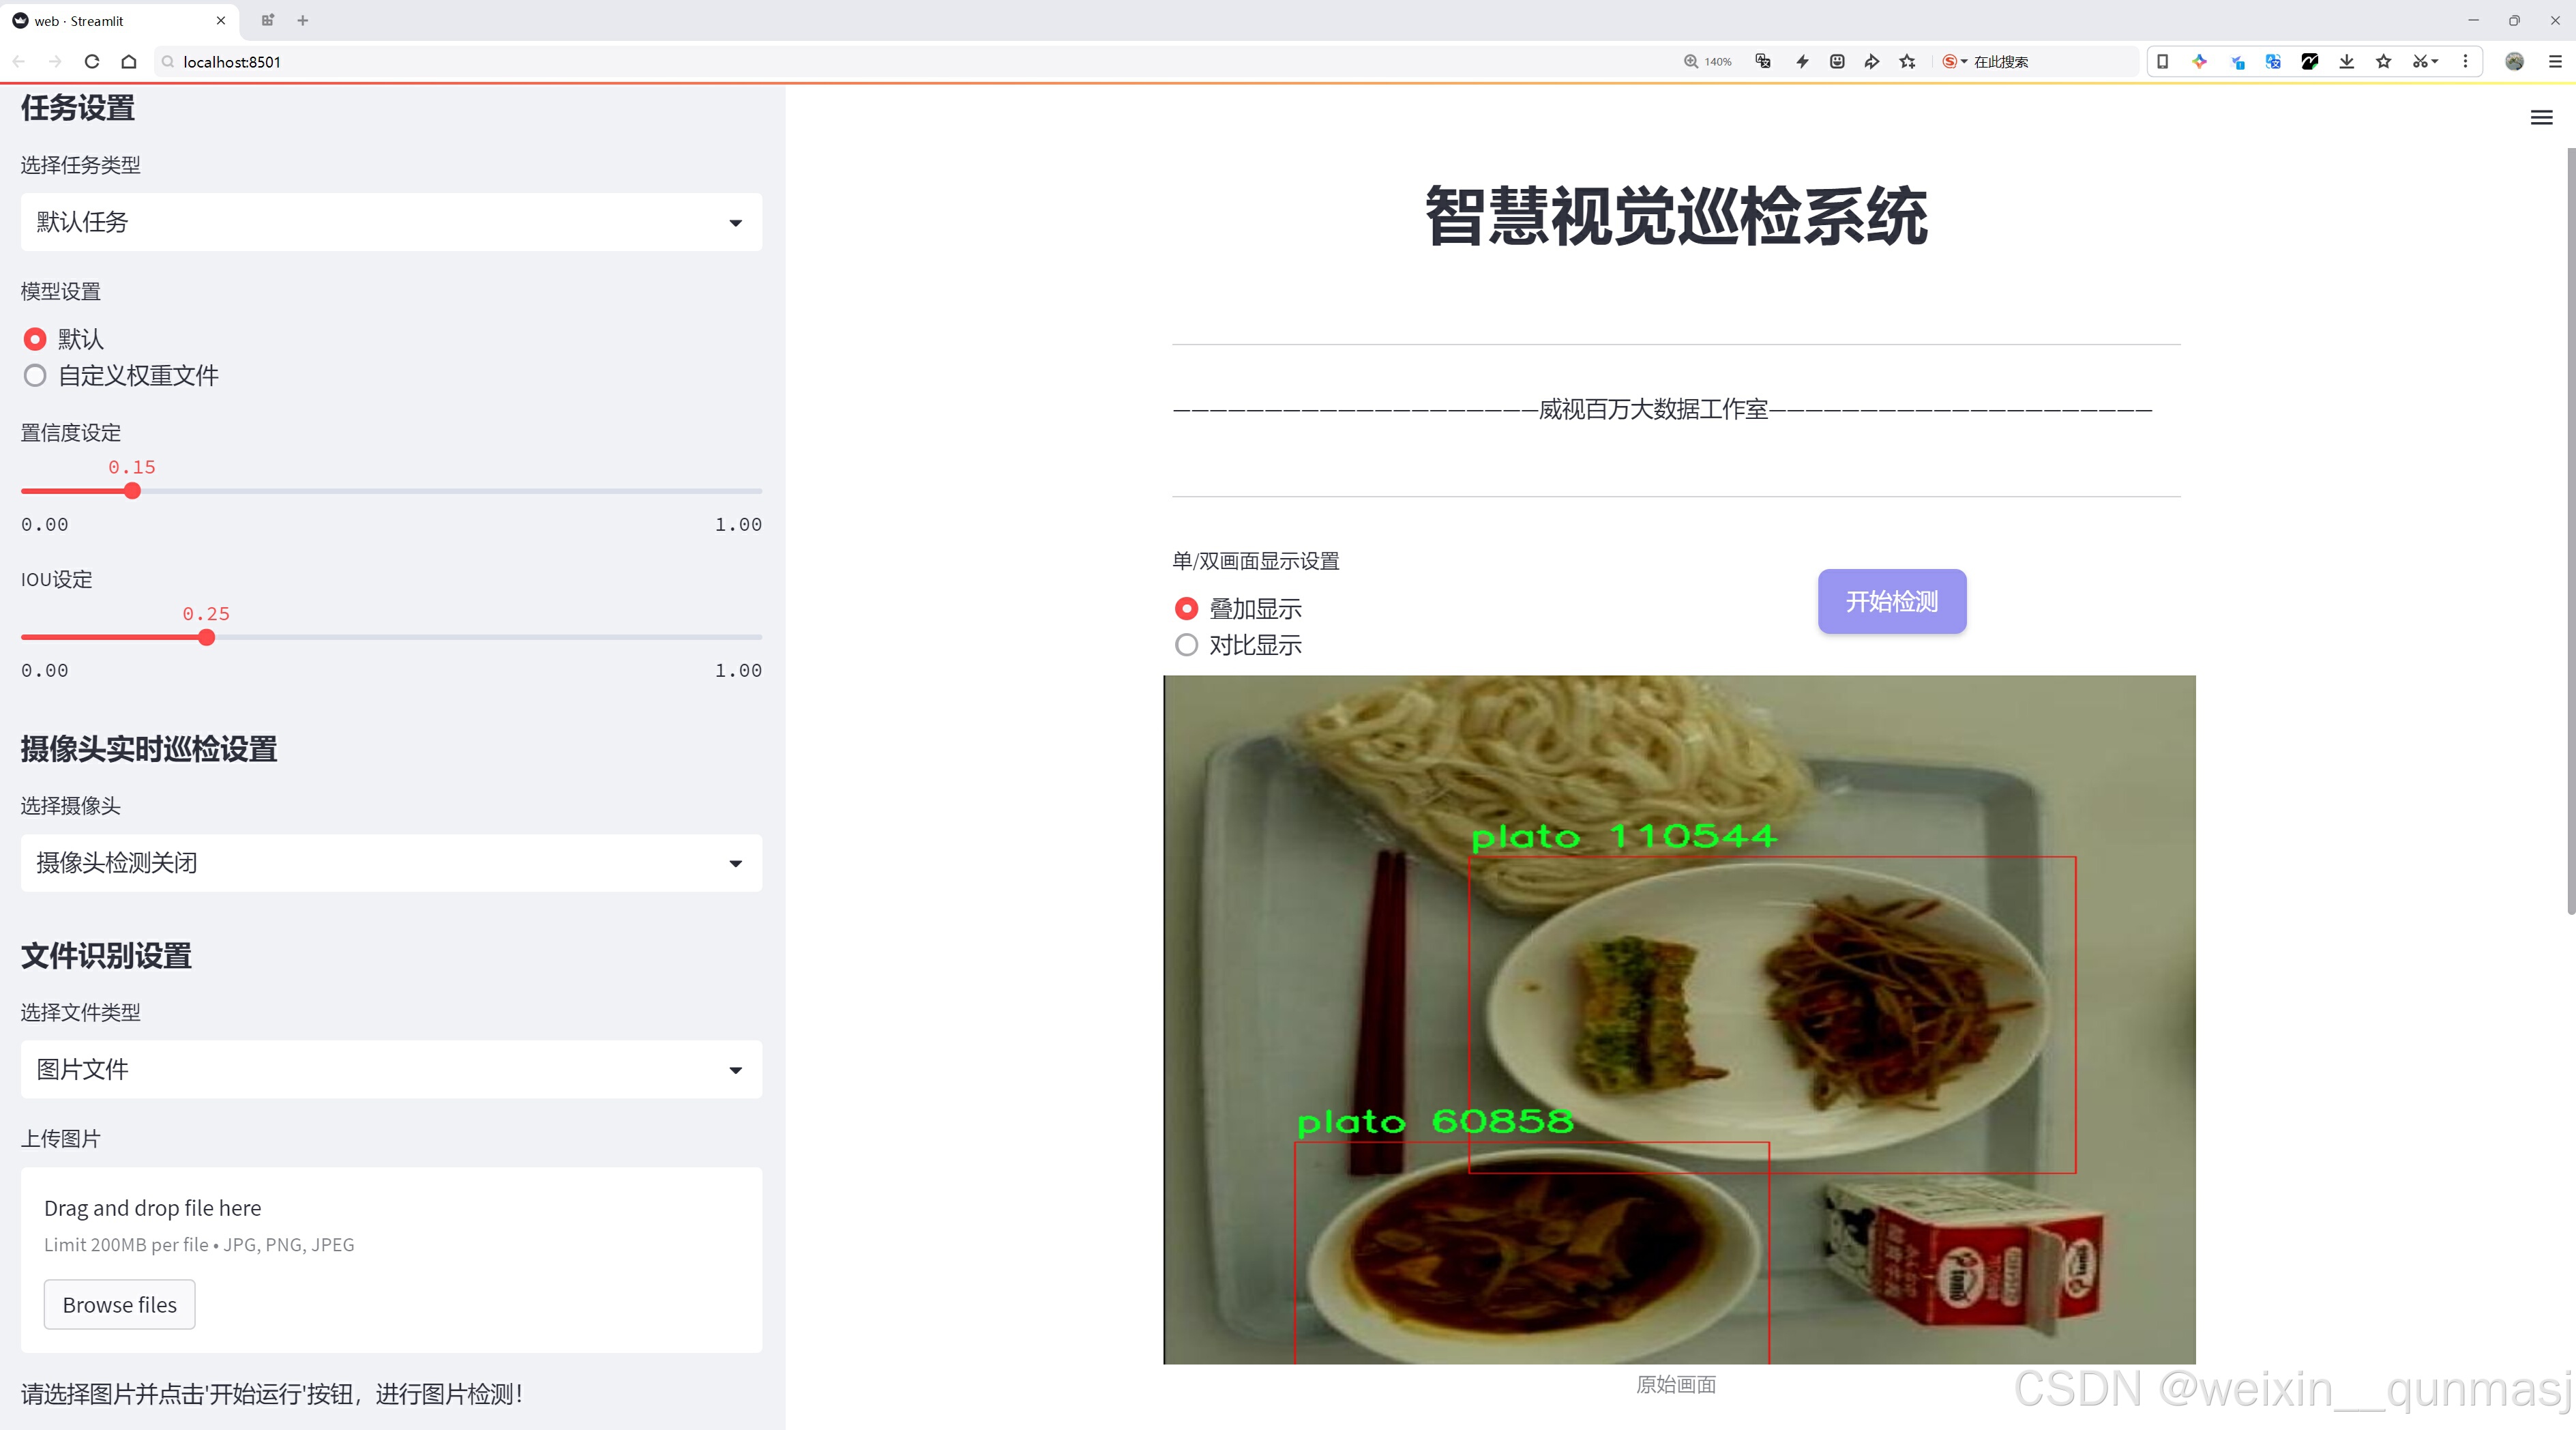
Task: Open the browser downloads icon
Action: (2346, 62)
